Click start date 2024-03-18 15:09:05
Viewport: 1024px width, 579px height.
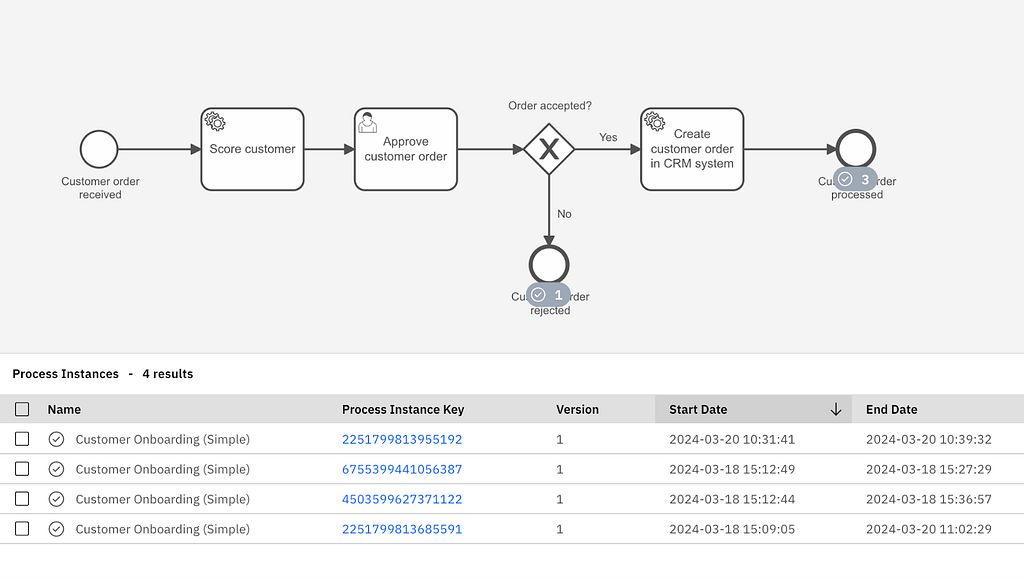coord(732,529)
